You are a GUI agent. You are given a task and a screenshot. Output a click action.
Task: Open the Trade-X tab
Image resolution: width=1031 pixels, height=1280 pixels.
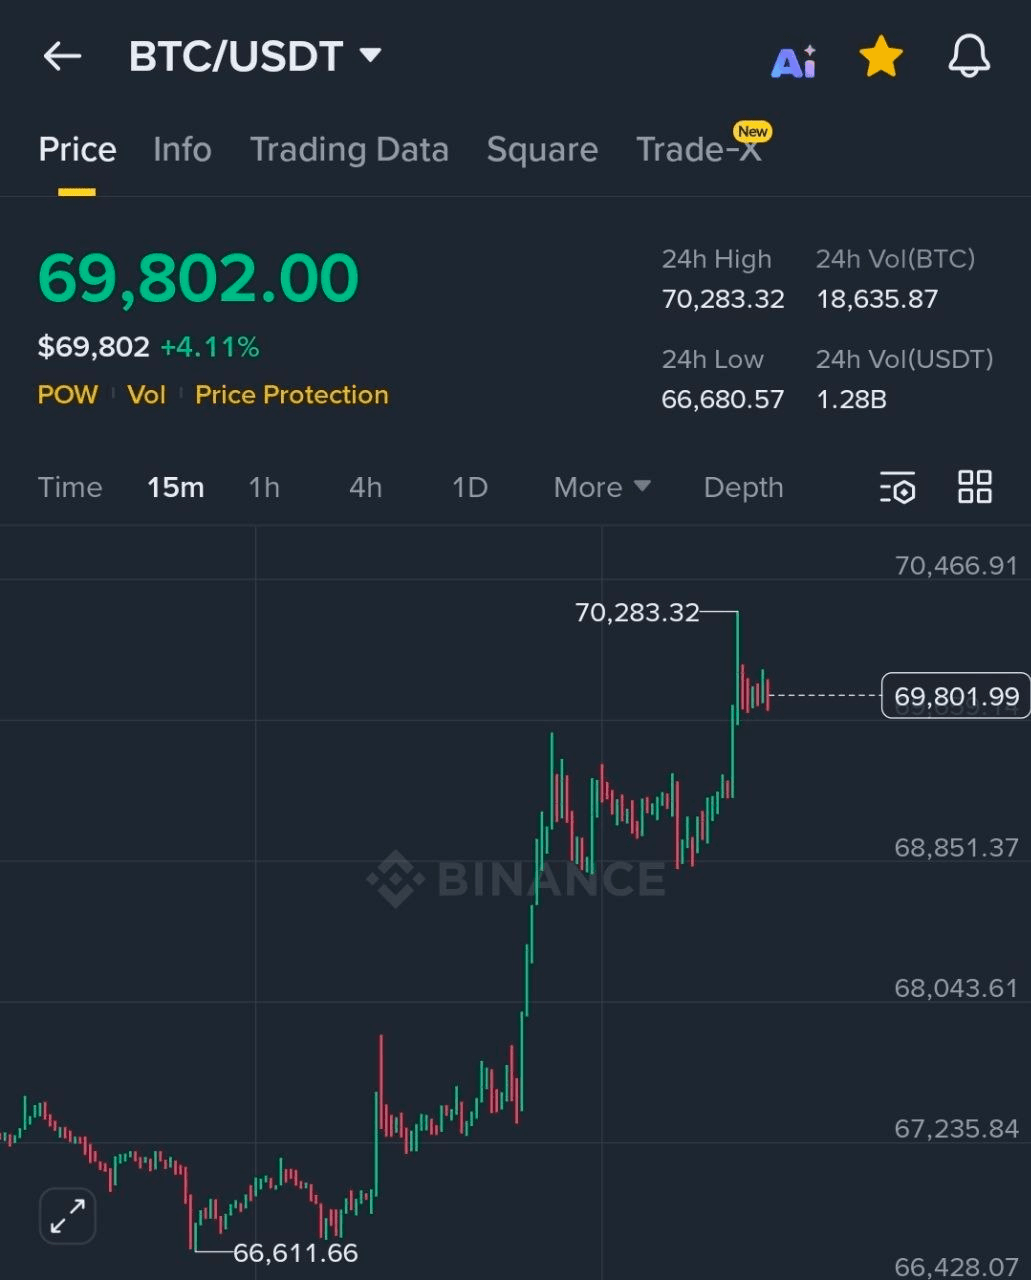[x=699, y=150]
